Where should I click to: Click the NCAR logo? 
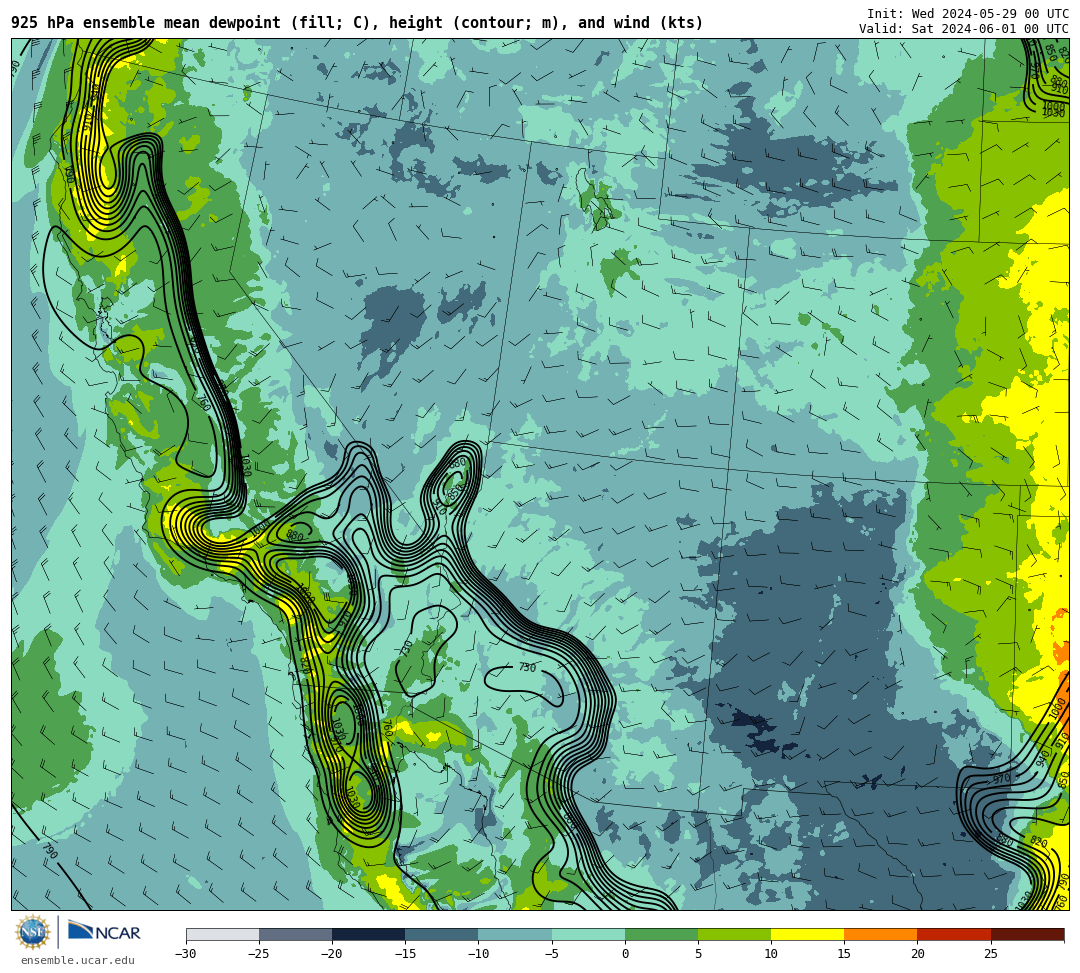click(104, 932)
